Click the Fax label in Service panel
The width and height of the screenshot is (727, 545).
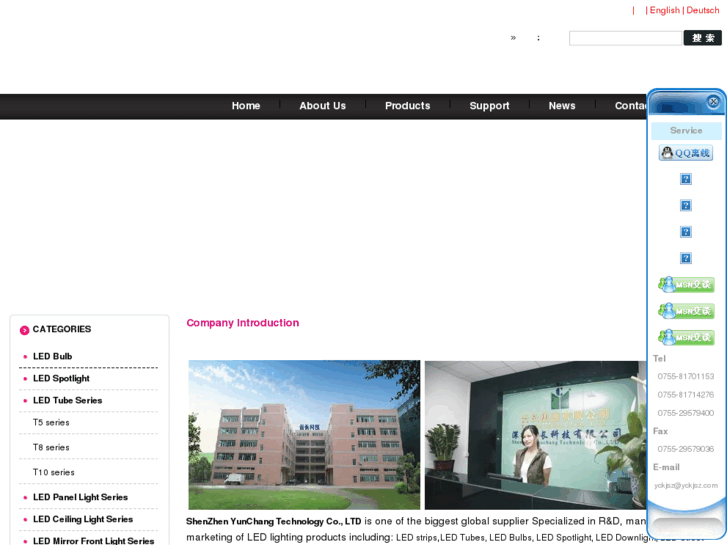click(x=660, y=431)
